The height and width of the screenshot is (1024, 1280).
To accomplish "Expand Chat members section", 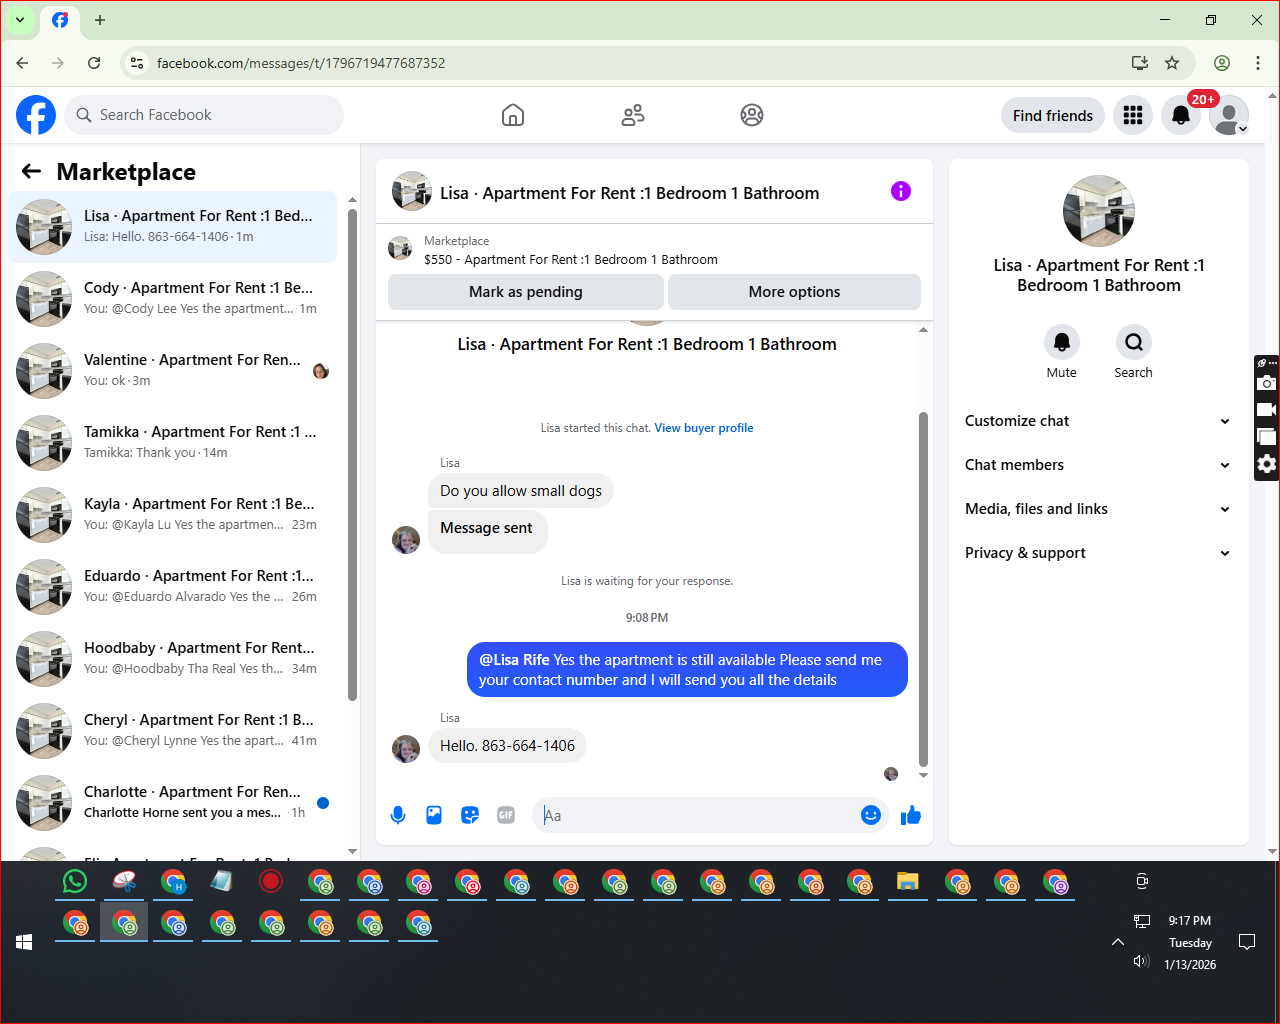I will pos(1098,465).
